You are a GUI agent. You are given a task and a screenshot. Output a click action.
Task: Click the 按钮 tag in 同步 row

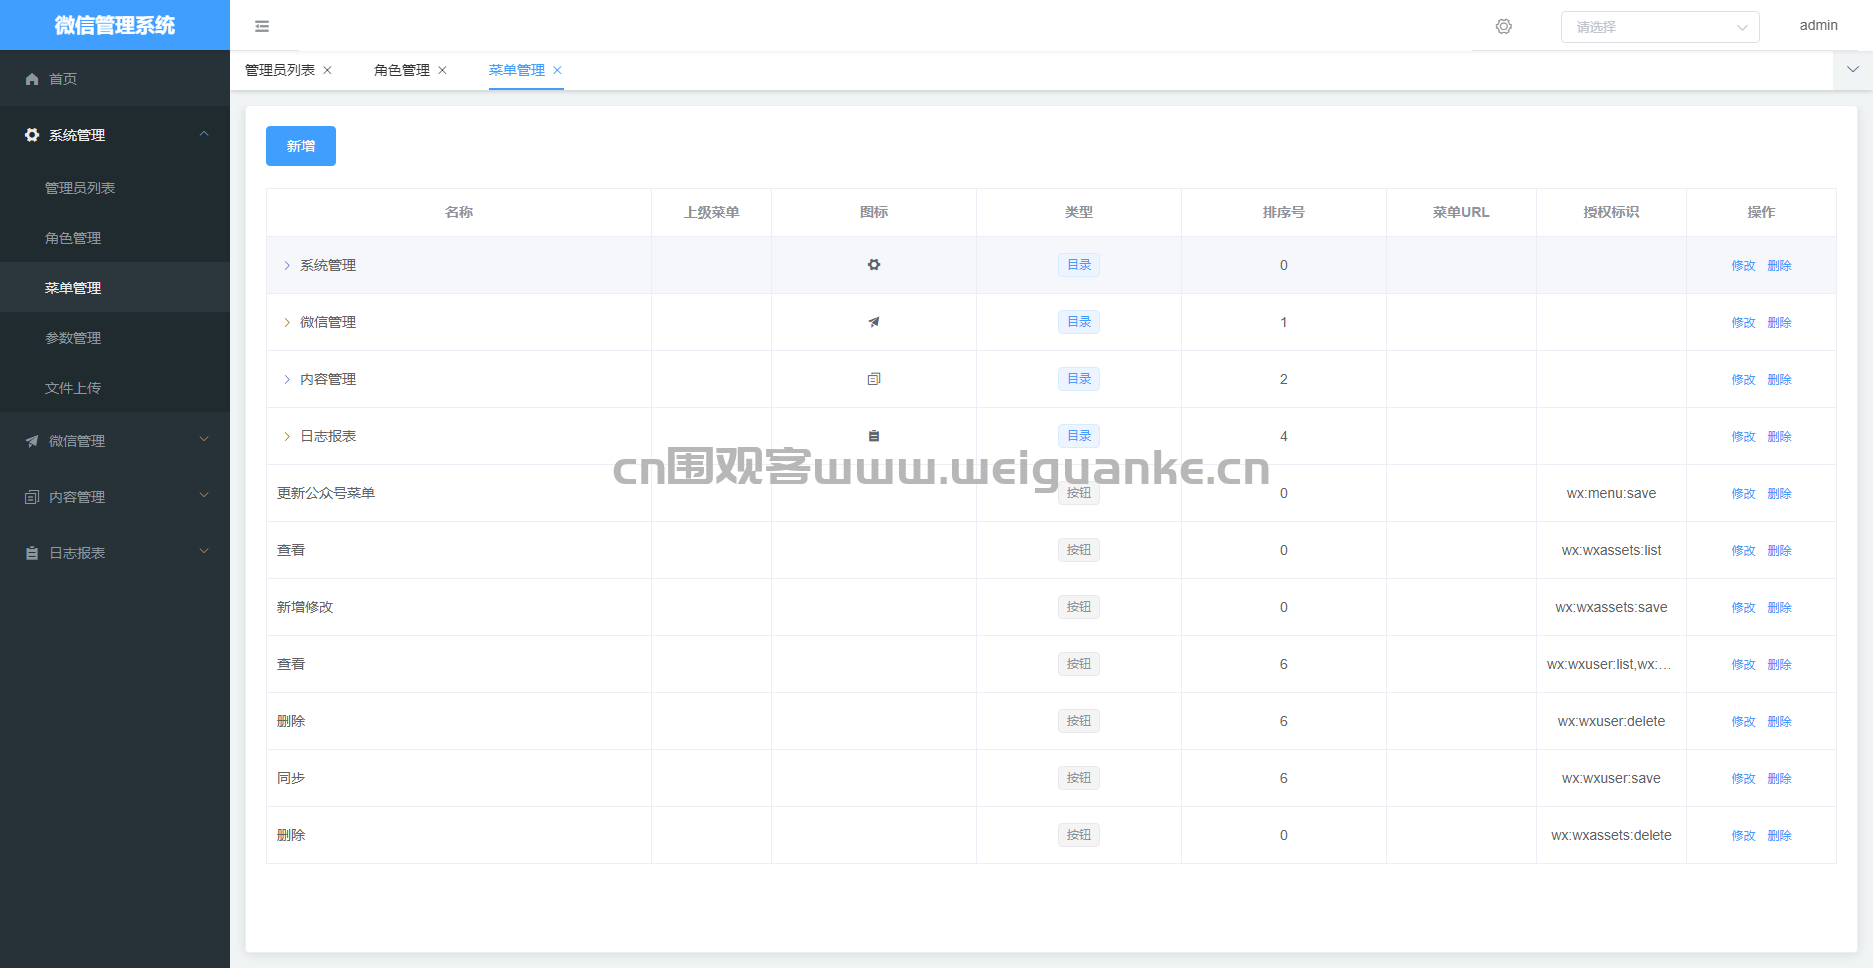[1079, 778]
